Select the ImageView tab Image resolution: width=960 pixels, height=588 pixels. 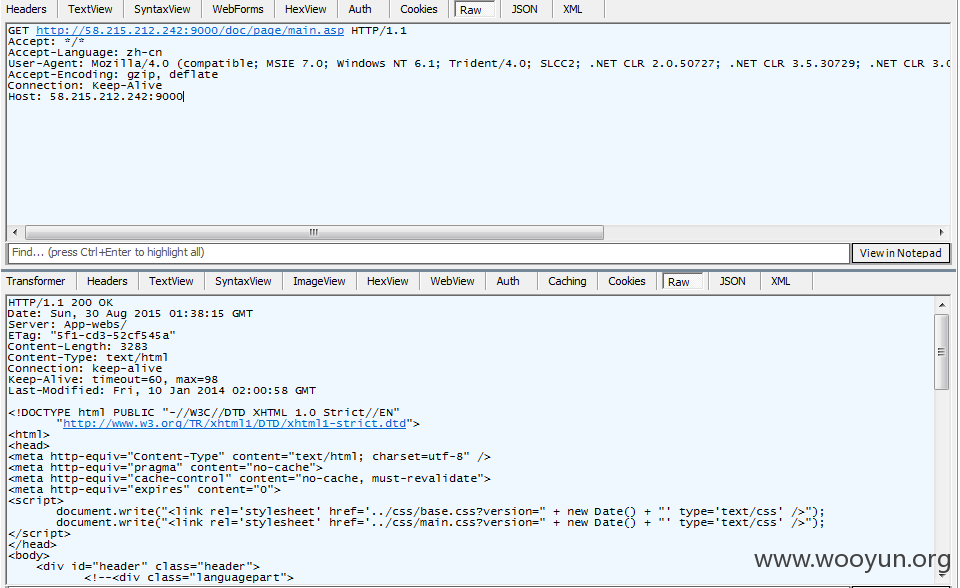click(319, 281)
